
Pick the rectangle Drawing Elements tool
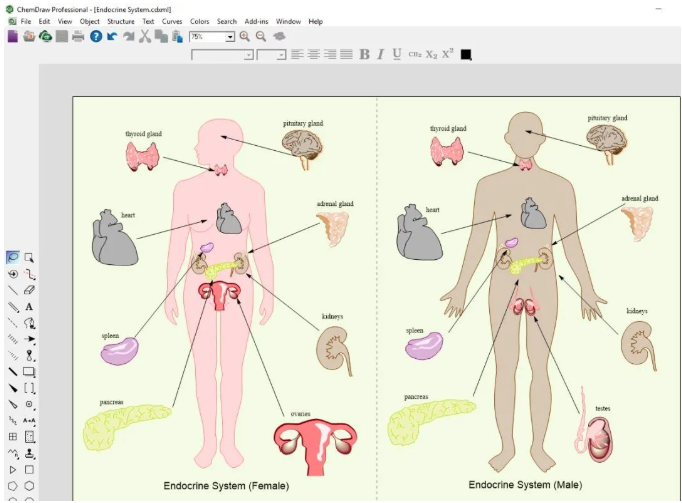pos(29,372)
